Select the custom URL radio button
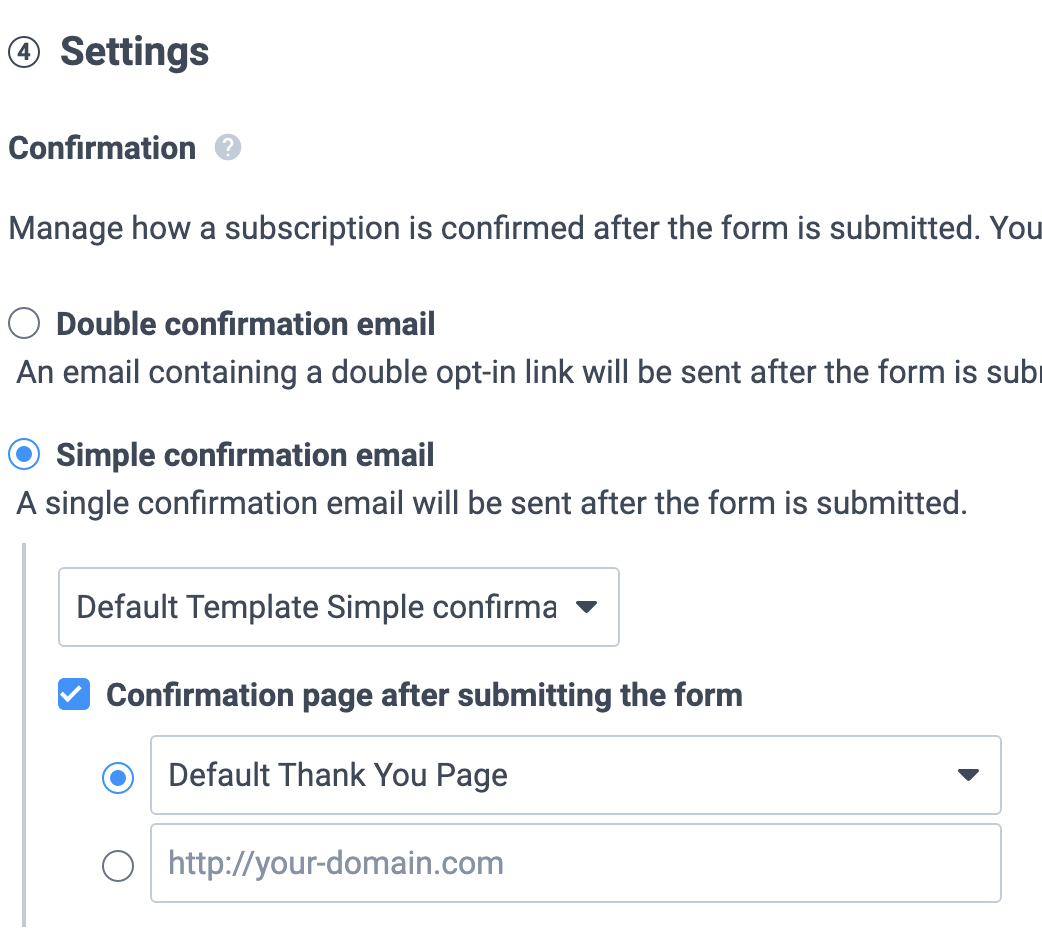The width and height of the screenshot is (1042, 946). [118, 866]
